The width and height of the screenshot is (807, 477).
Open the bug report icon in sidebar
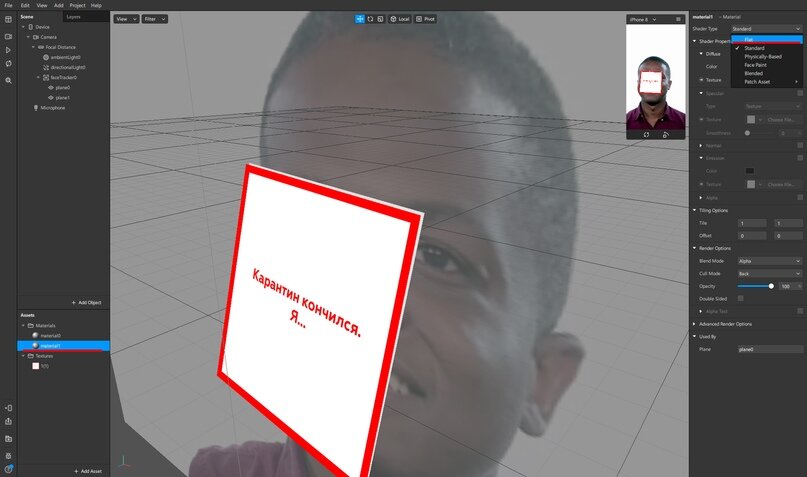click(x=8, y=456)
